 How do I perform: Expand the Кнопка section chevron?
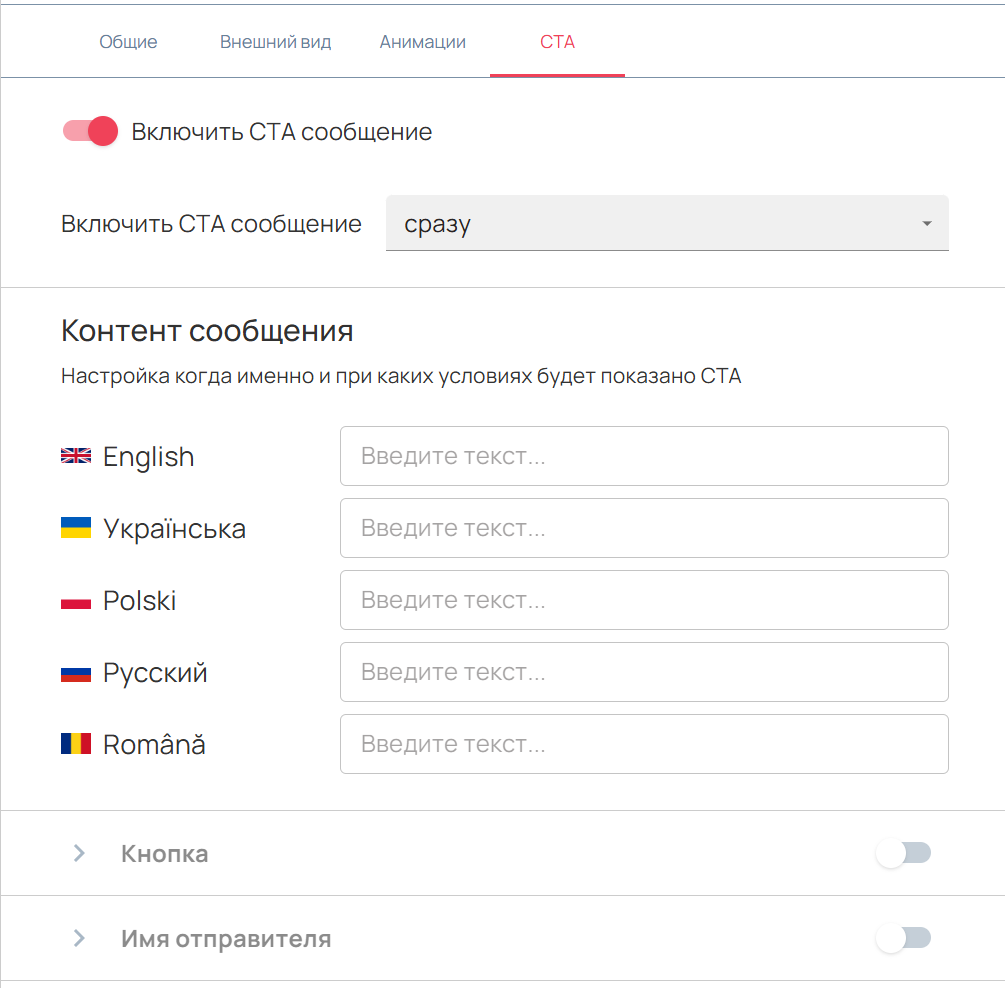pos(80,854)
